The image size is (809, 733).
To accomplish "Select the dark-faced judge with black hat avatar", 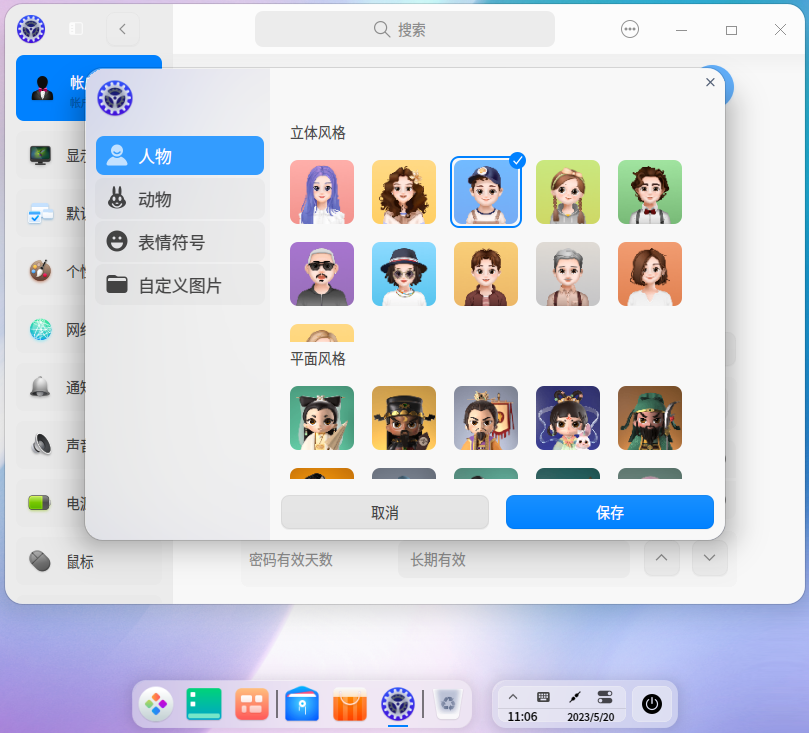I will click(x=404, y=418).
